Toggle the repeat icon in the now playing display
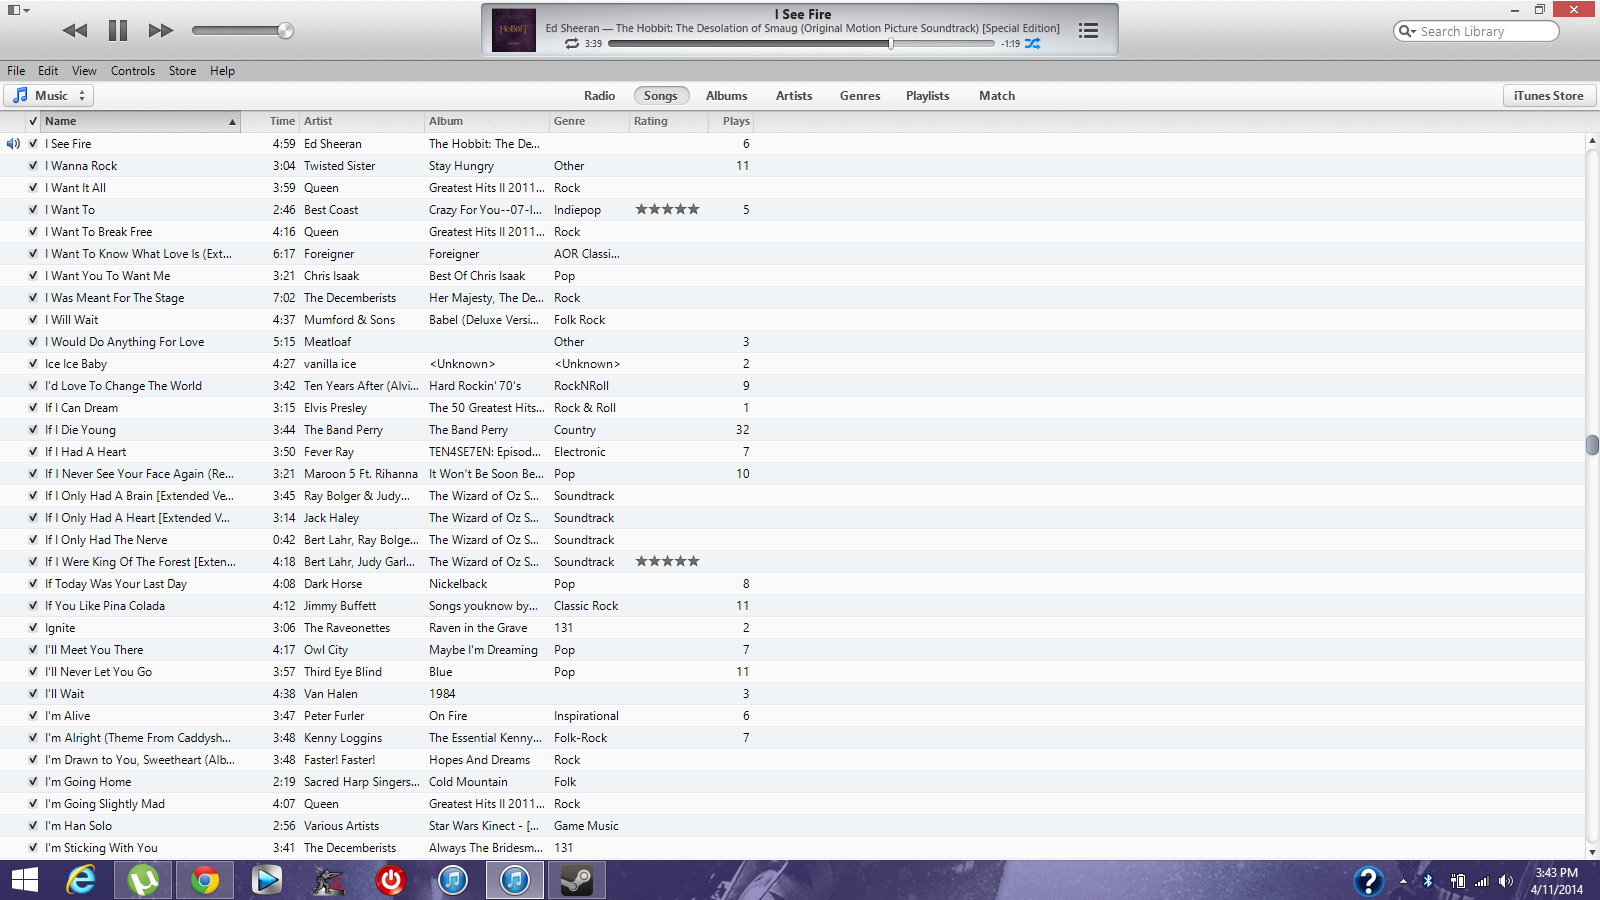 [572, 44]
